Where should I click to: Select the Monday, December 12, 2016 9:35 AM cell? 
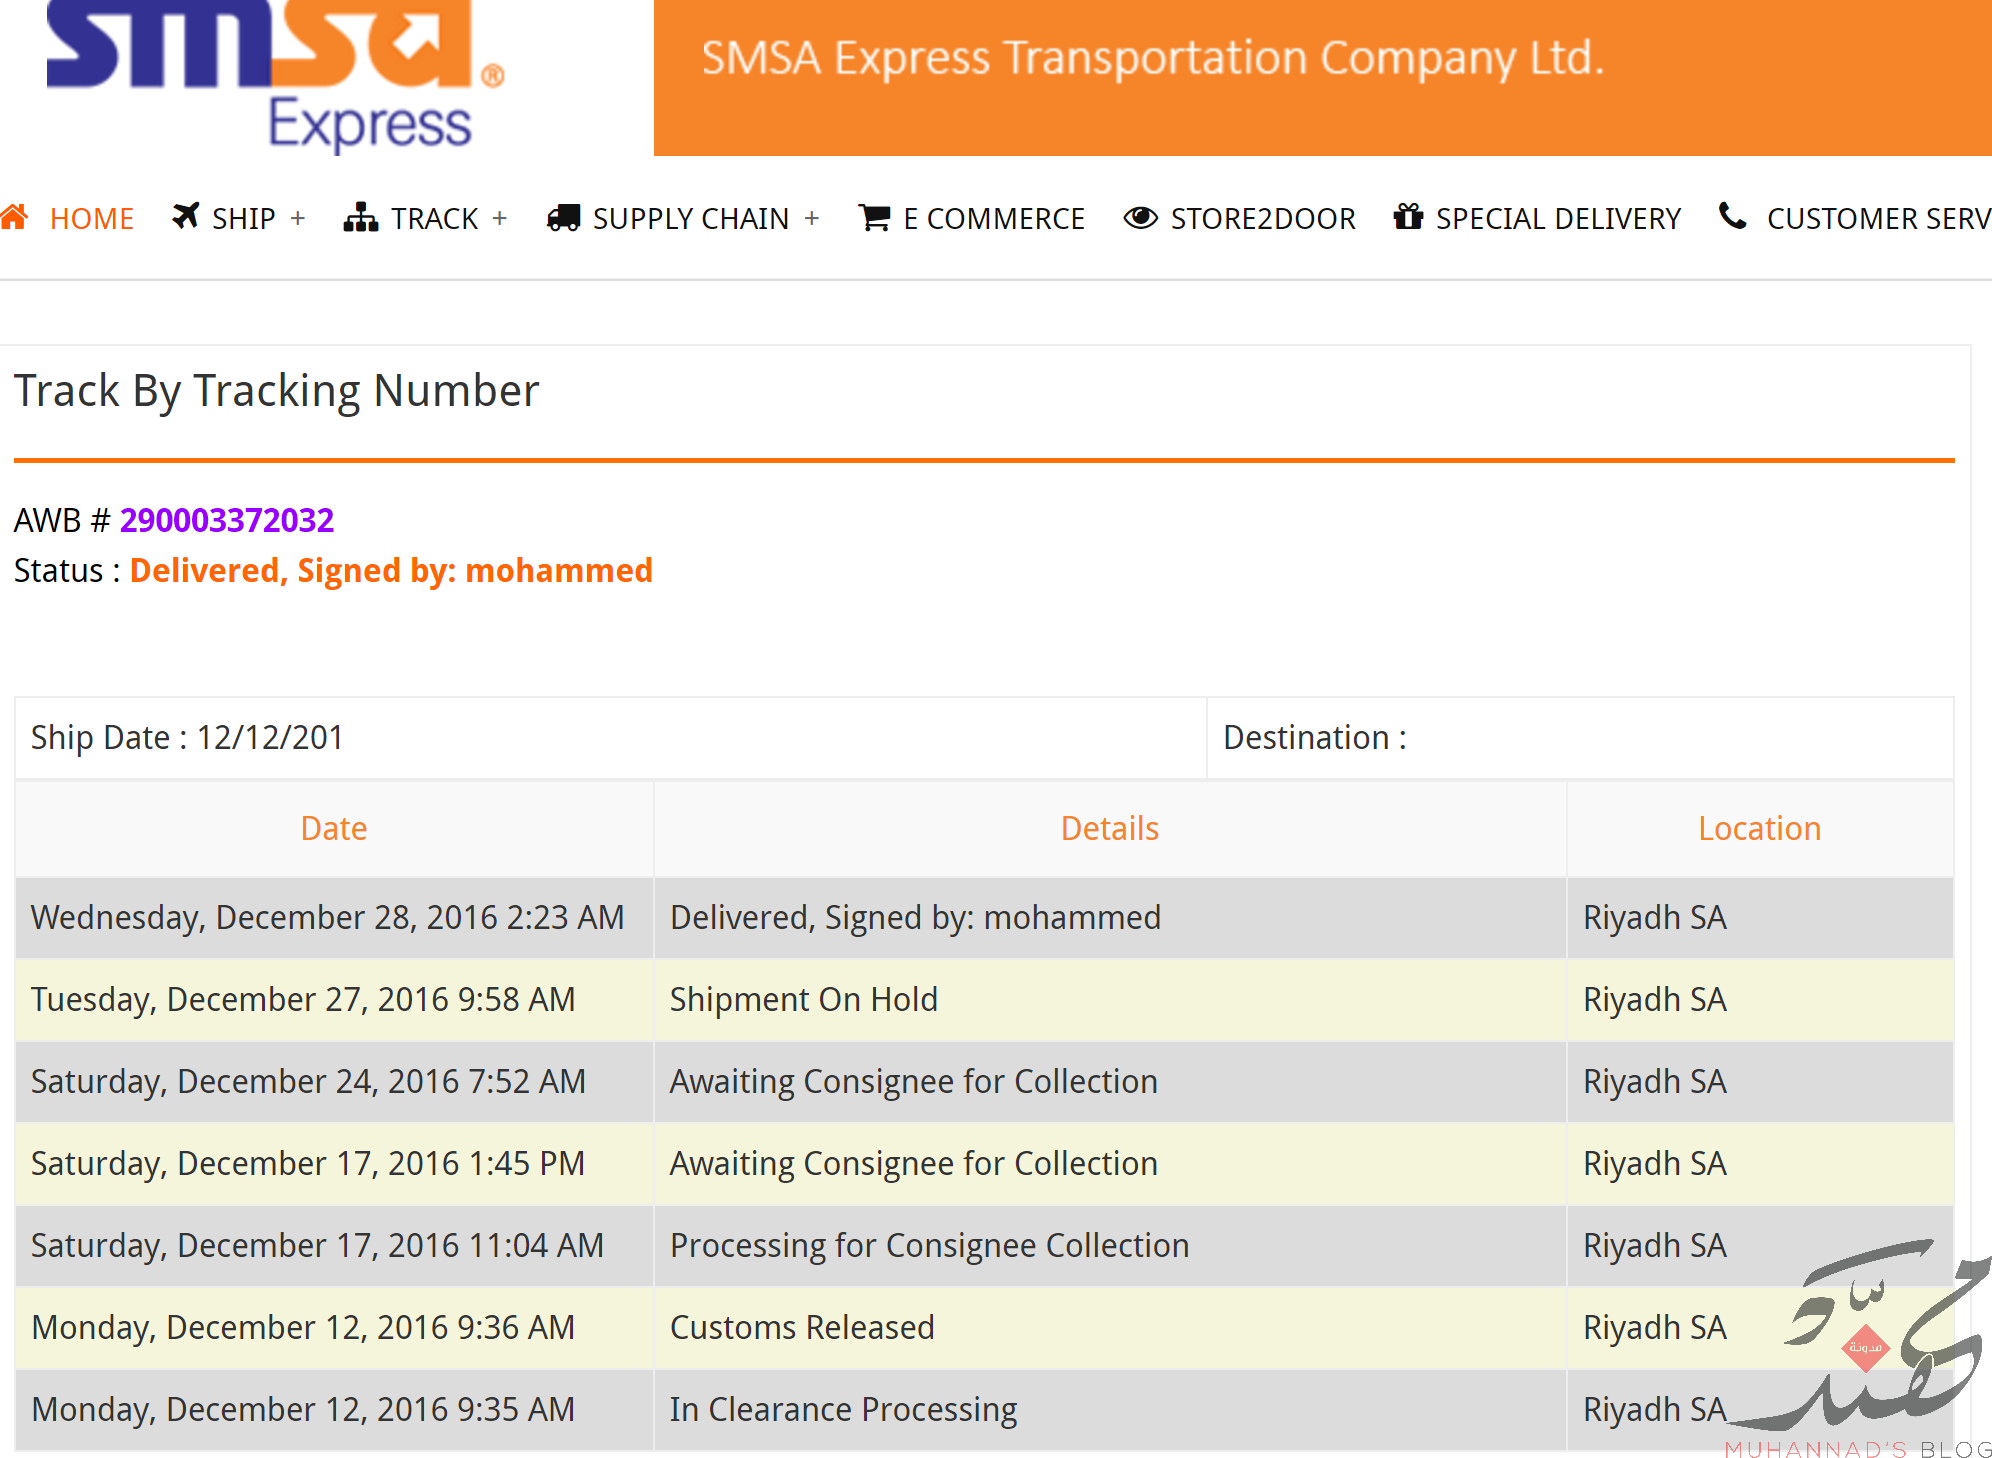coord(334,1410)
